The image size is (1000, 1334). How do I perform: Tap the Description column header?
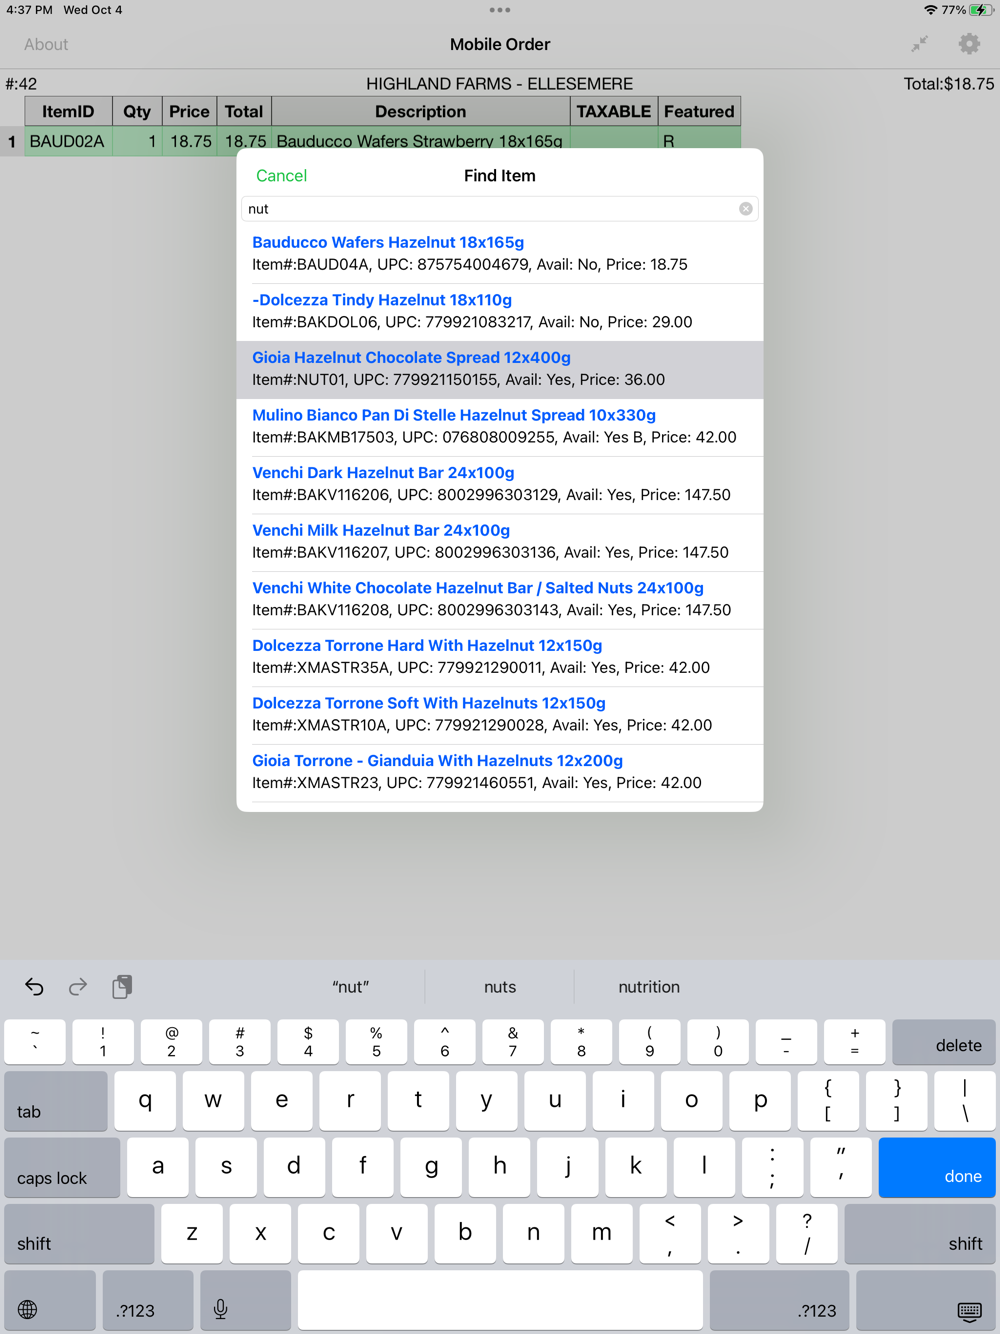[421, 112]
